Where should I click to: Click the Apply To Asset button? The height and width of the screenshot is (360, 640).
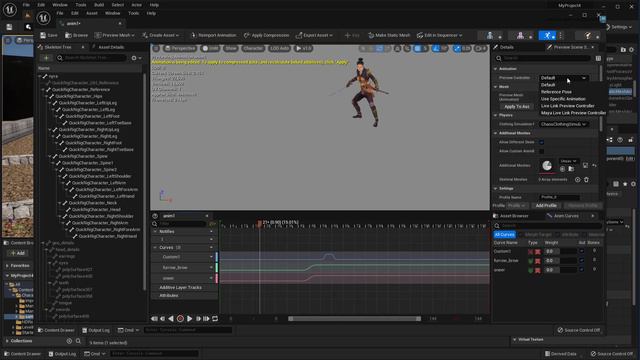(x=517, y=107)
